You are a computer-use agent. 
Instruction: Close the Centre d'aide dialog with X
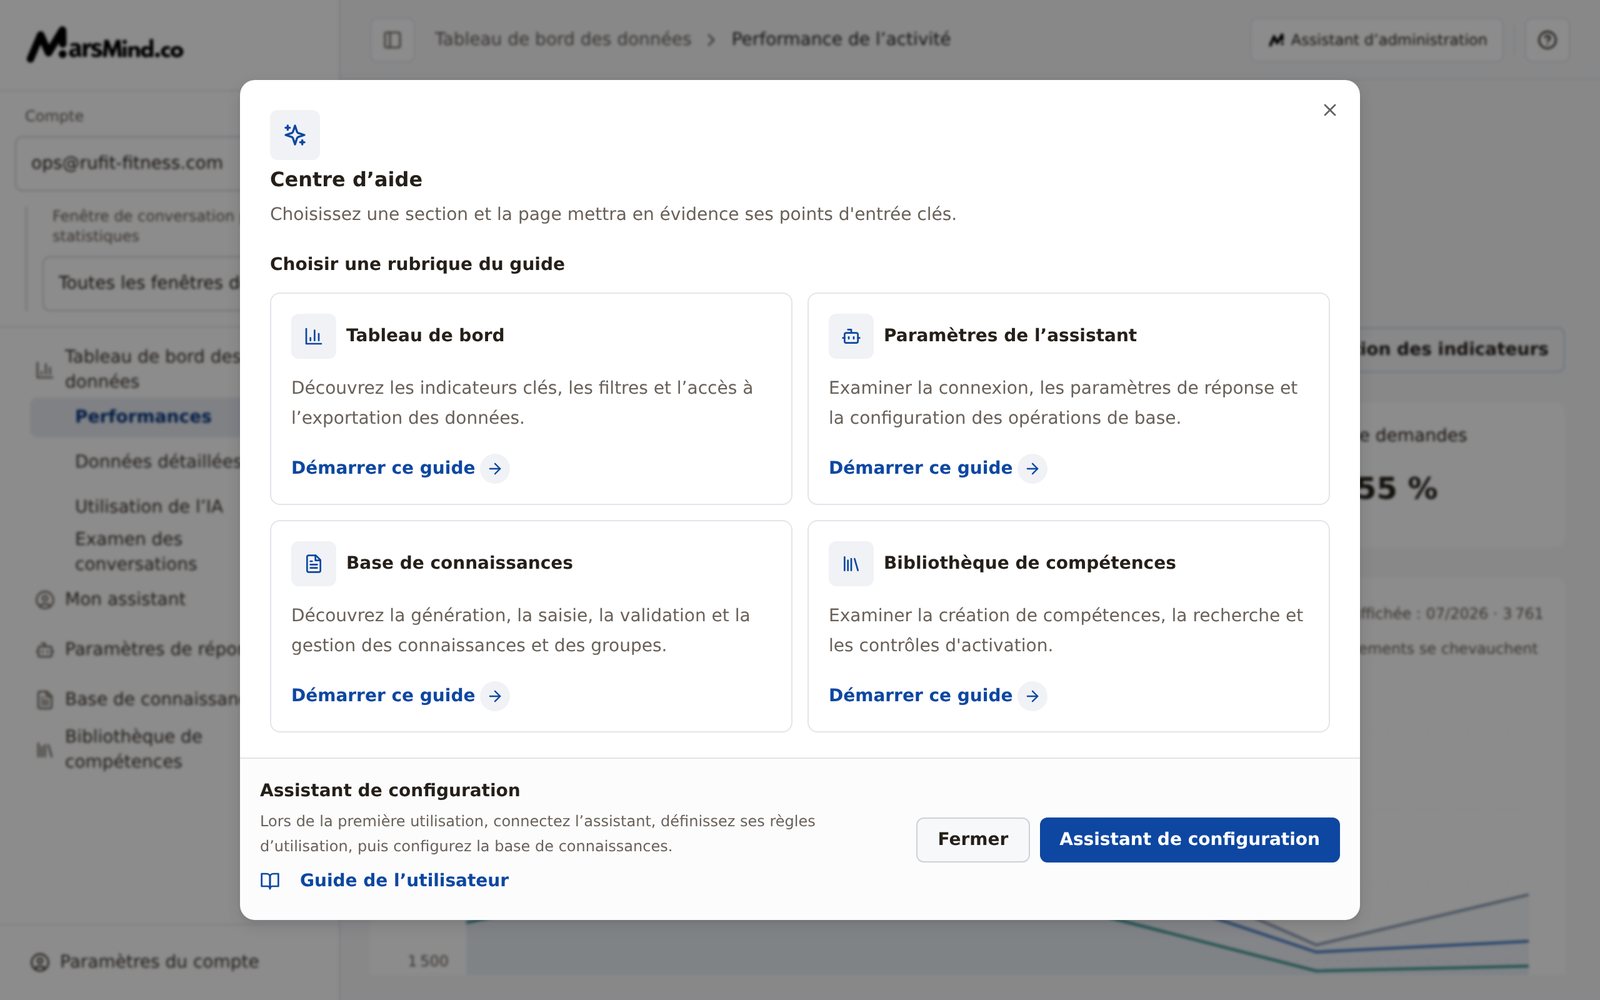pos(1329,110)
